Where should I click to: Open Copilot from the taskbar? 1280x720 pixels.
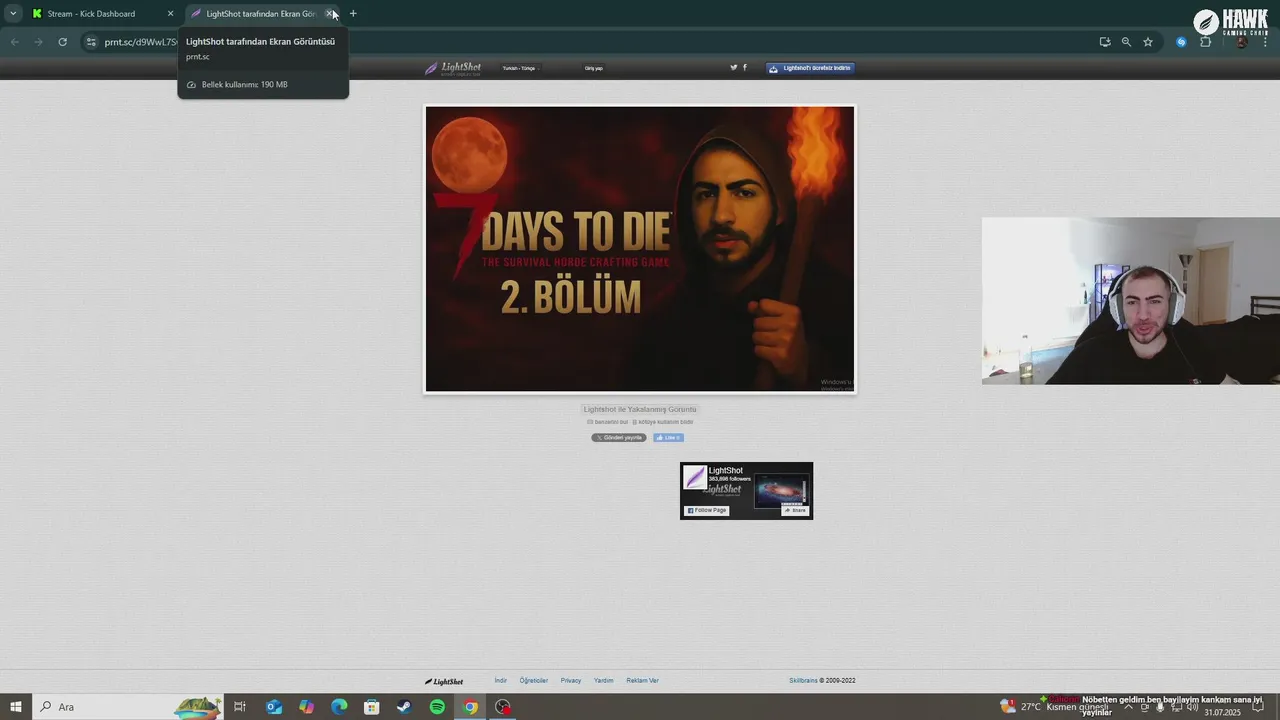[307, 707]
